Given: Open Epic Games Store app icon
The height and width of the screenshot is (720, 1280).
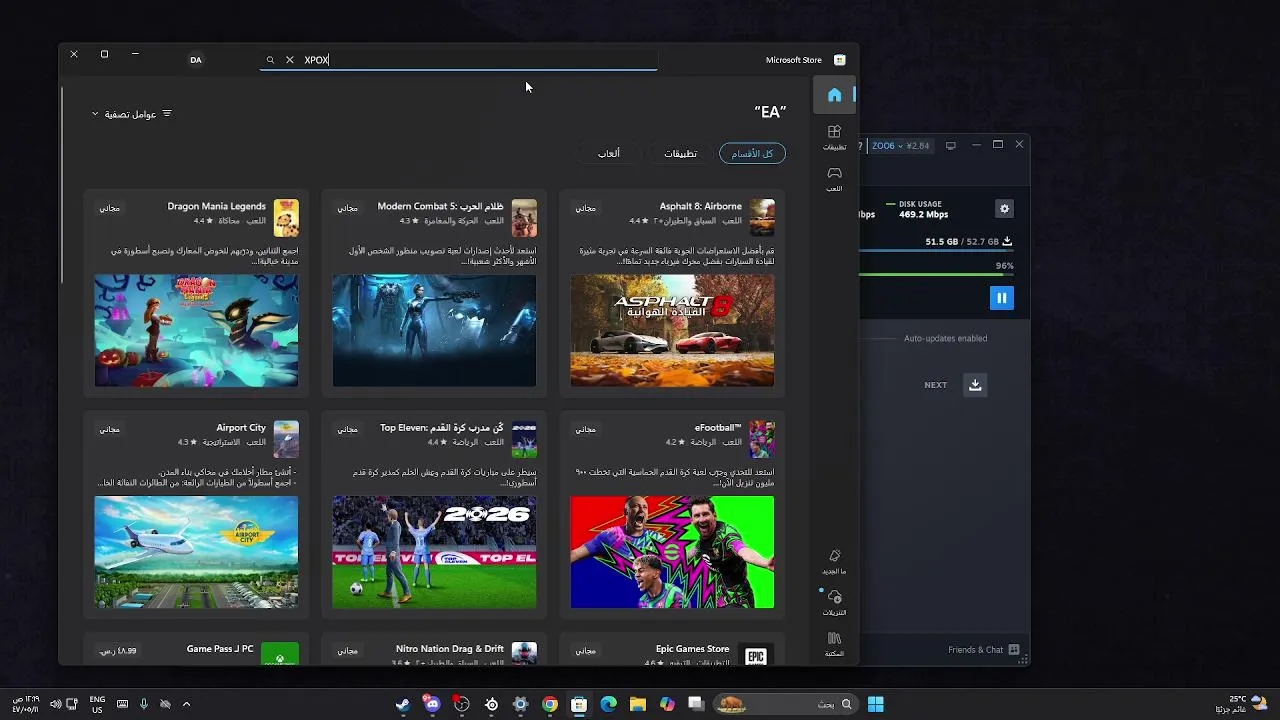Looking at the screenshot, I should 756,654.
